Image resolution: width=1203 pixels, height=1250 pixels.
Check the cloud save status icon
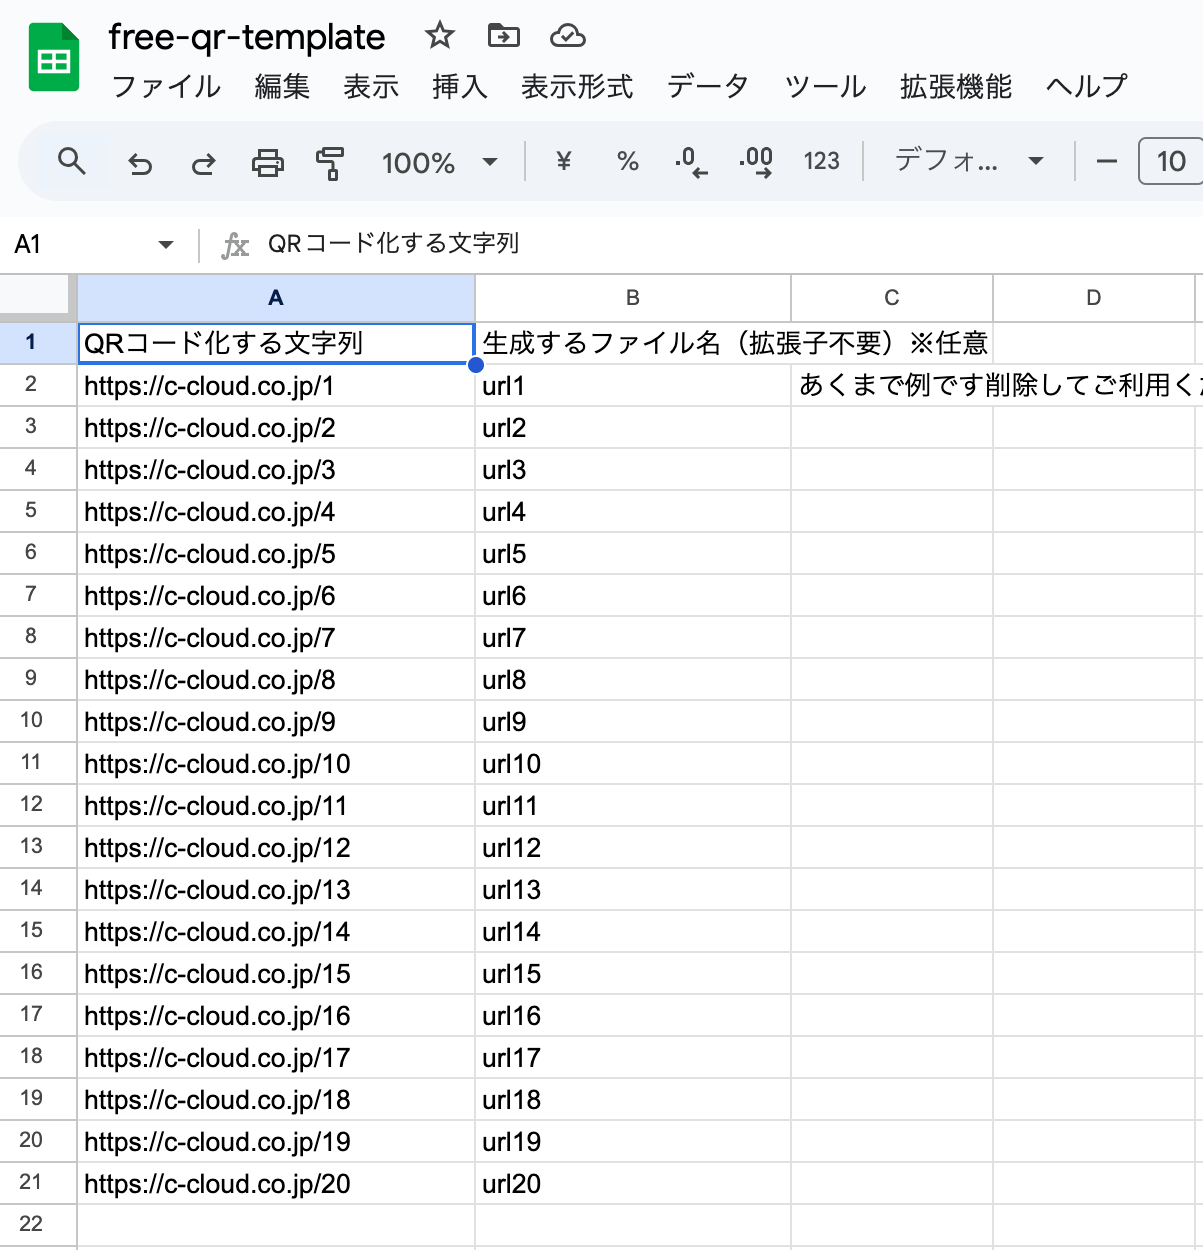tap(567, 37)
